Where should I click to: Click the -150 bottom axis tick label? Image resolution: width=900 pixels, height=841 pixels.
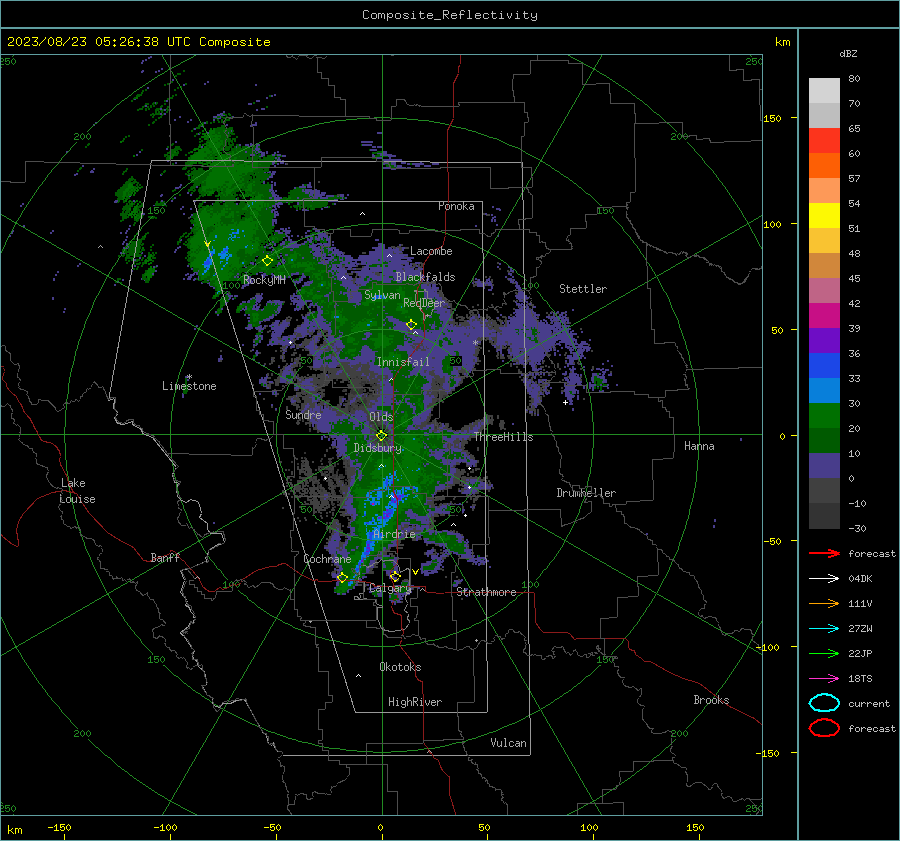click(59, 827)
